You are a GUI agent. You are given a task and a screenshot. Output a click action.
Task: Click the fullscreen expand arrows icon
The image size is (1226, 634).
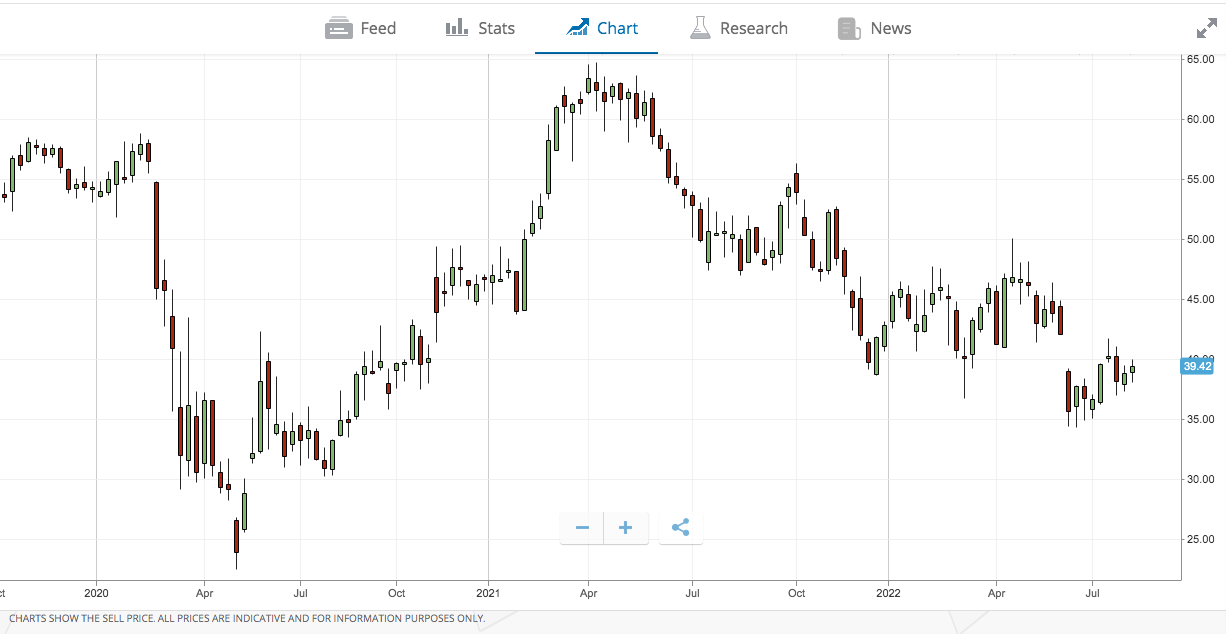point(1205,27)
